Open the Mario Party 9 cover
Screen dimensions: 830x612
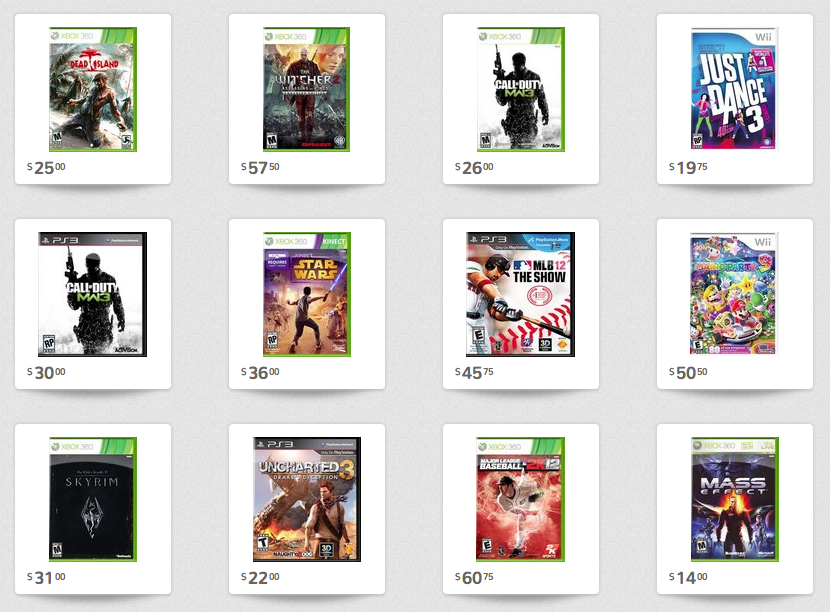734,294
